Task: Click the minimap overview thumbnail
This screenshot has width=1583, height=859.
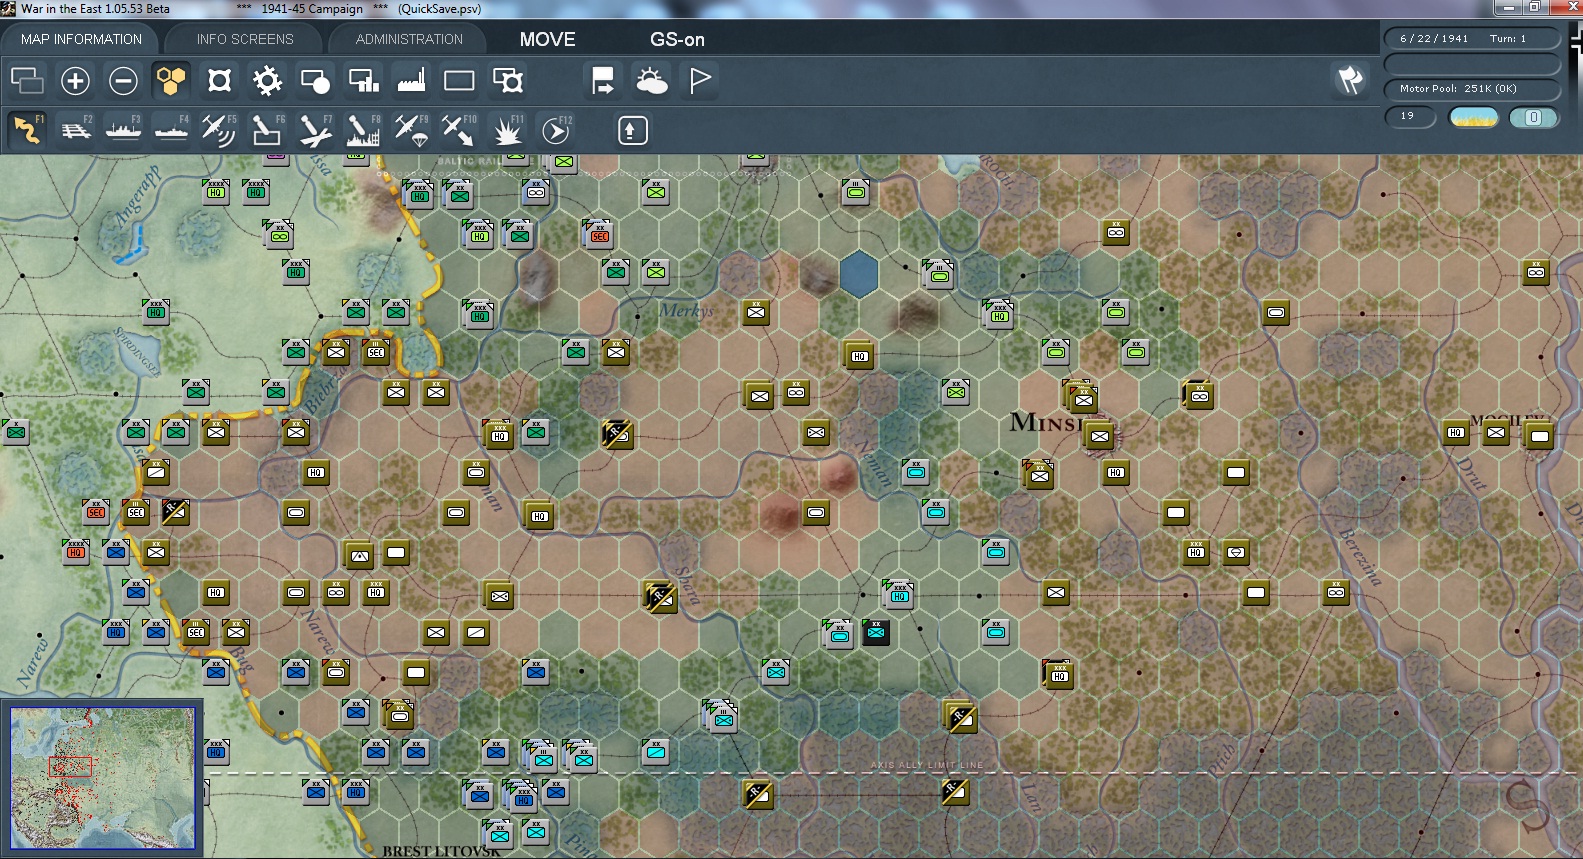Action: (102, 778)
